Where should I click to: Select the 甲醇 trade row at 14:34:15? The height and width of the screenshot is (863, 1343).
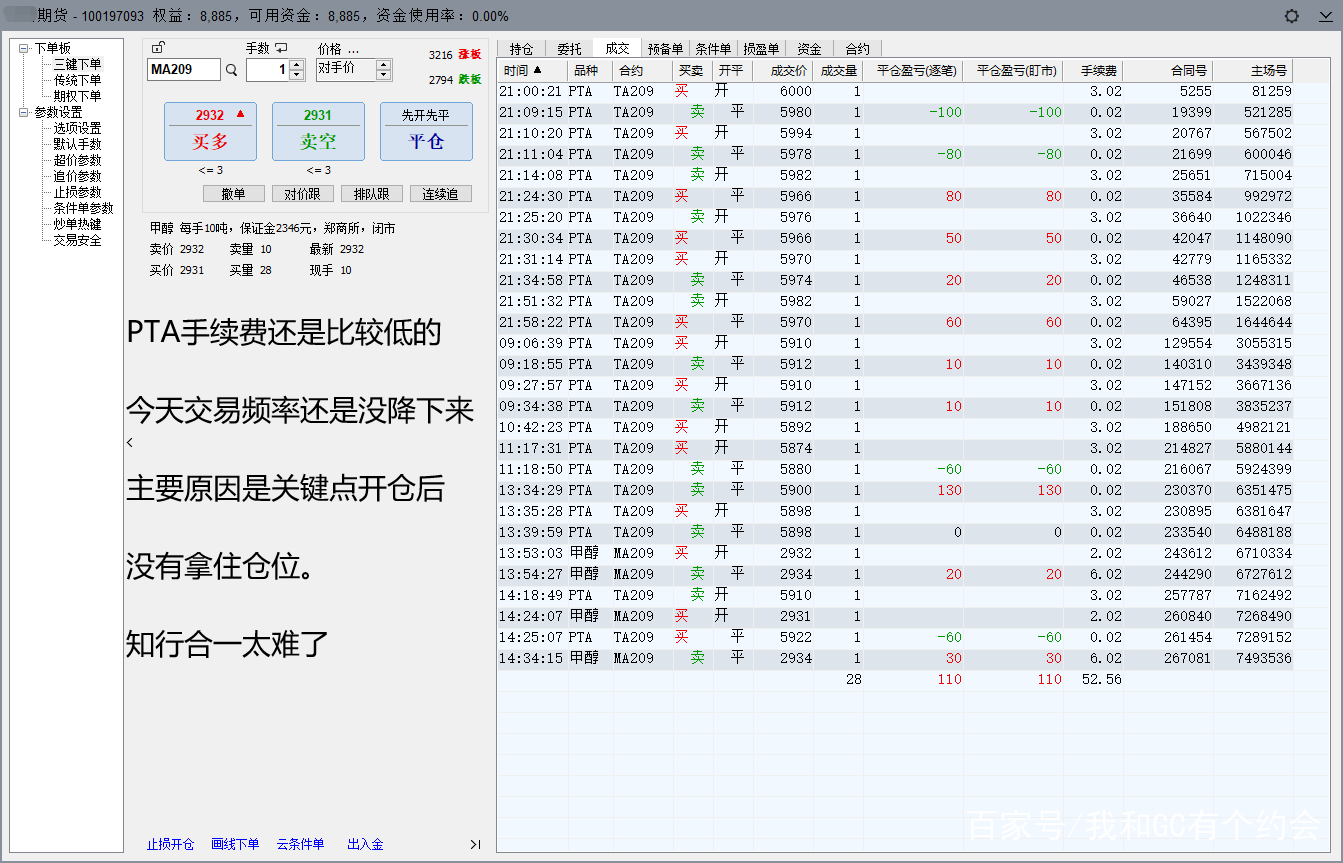(895, 658)
